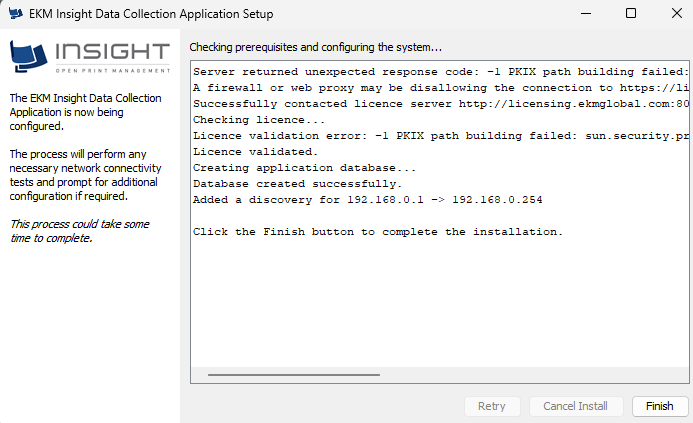This screenshot has width=693, height=423.
Task: Click the 'Licence validation error' log line
Action: (441, 136)
